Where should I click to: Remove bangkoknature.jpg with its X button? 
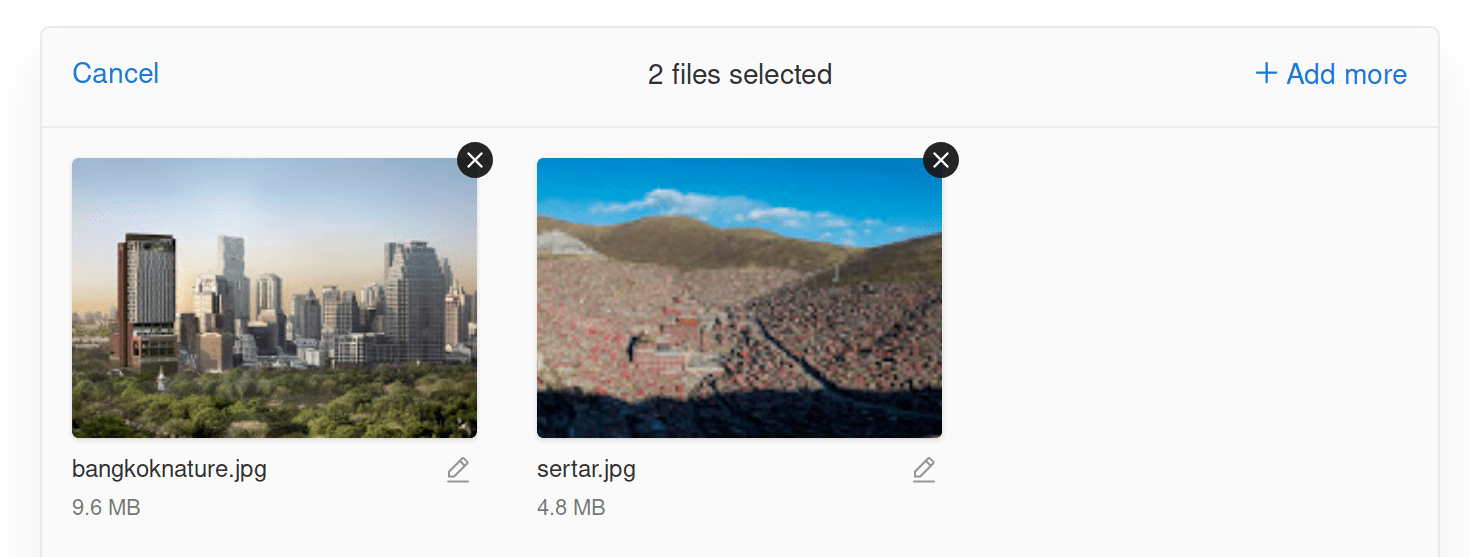tap(475, 159)
